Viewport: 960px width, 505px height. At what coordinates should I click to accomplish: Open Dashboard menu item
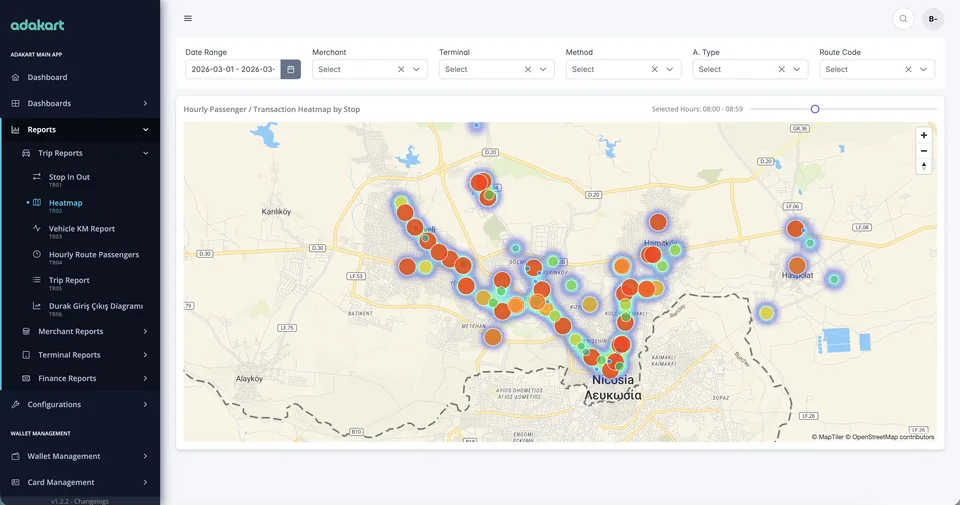80,77
